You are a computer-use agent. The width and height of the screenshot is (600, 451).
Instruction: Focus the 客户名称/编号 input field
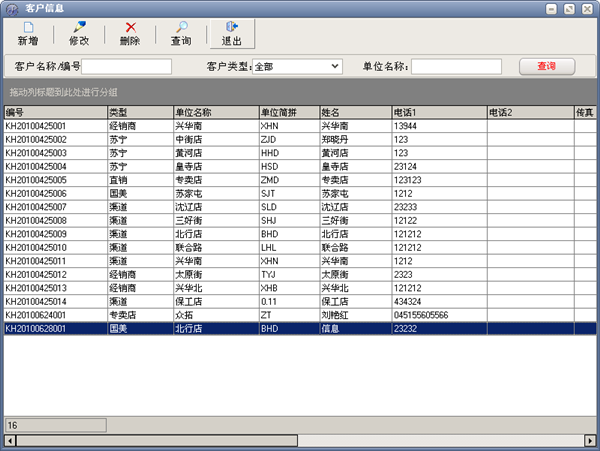point(128,67)
